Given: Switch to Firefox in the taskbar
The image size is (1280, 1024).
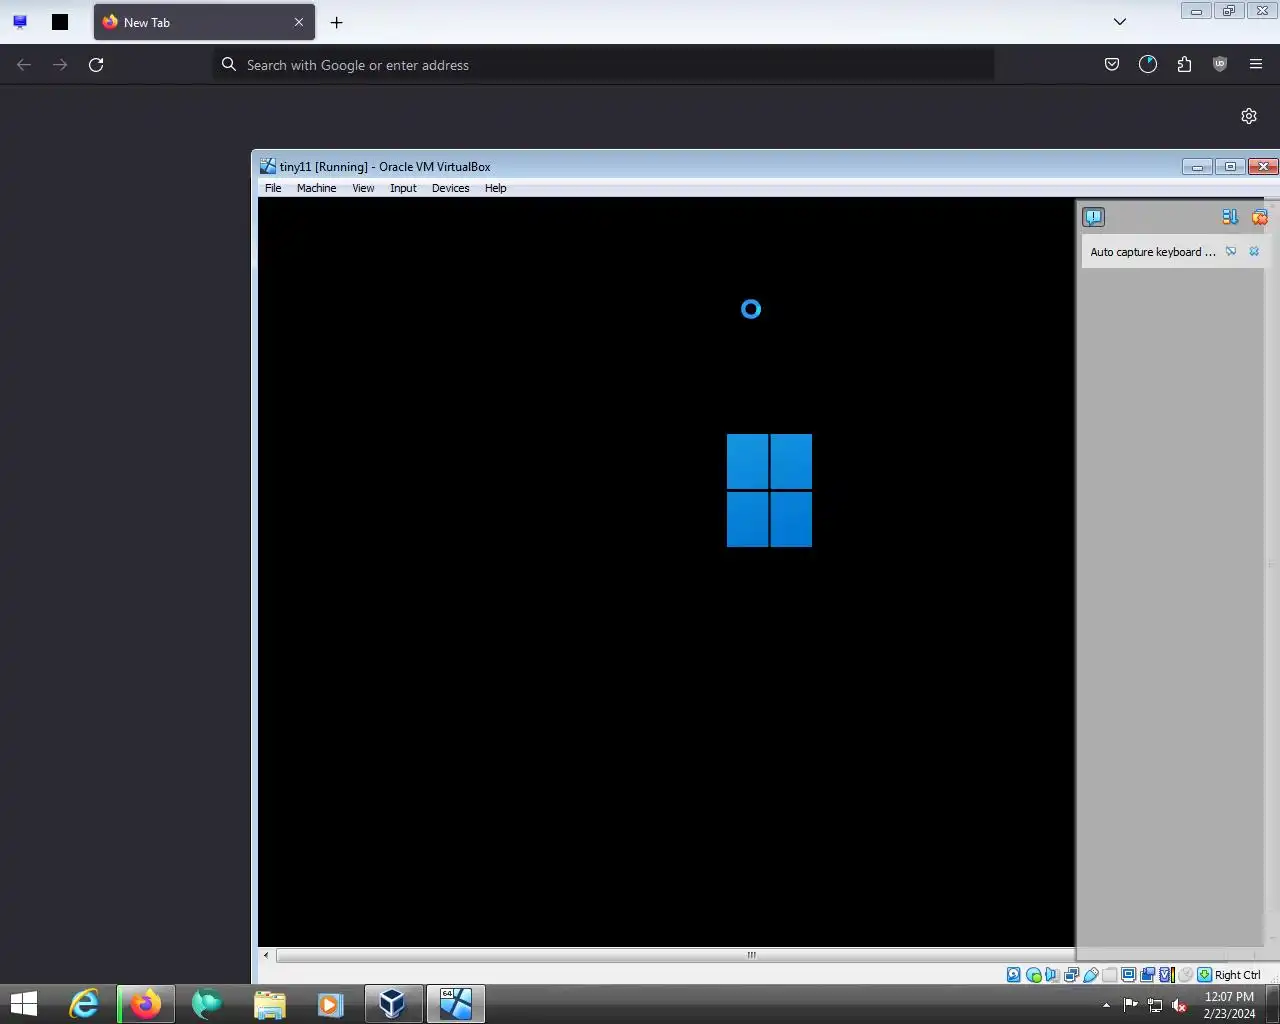Looking at the screenshot, I should point(146,1004).
